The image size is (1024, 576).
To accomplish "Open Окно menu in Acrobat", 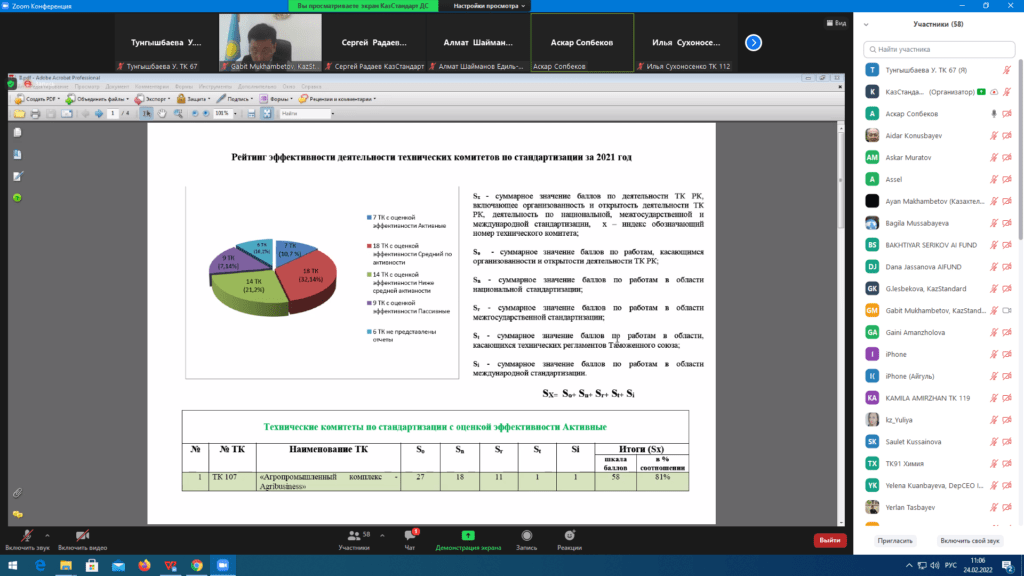I will pos(289,86).
